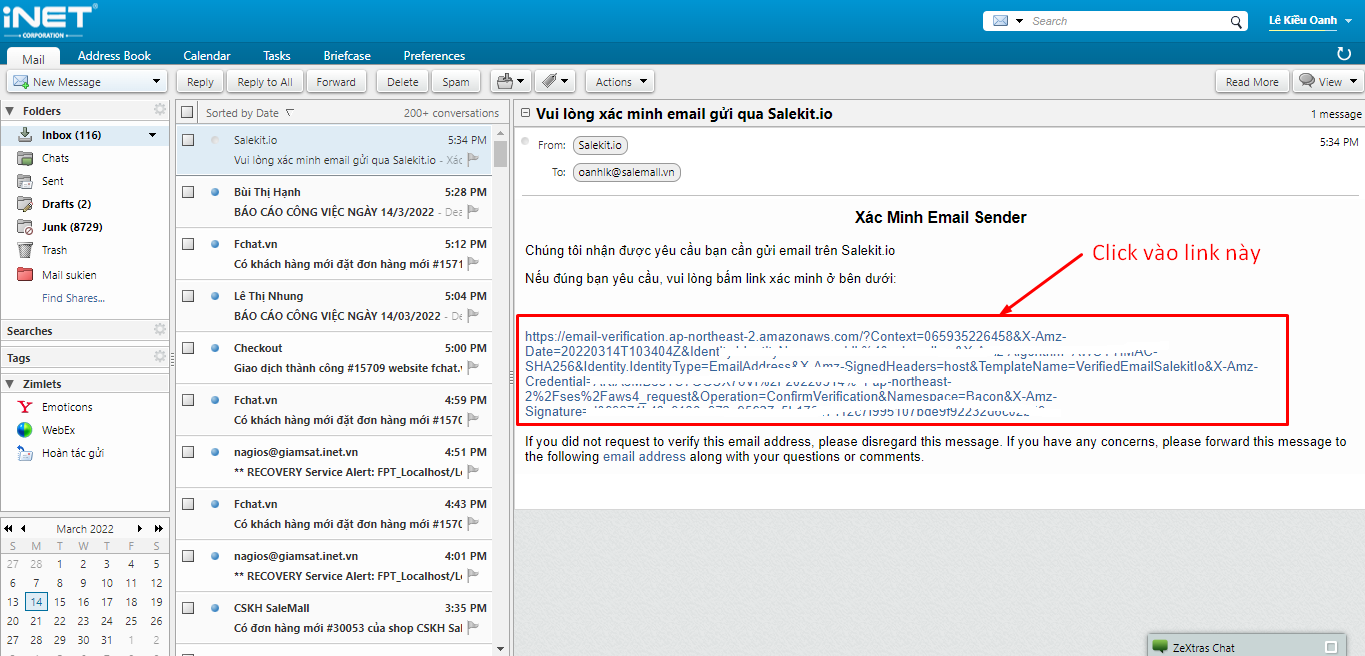
Task: Click the Delete button
Action: pos(403,82)
